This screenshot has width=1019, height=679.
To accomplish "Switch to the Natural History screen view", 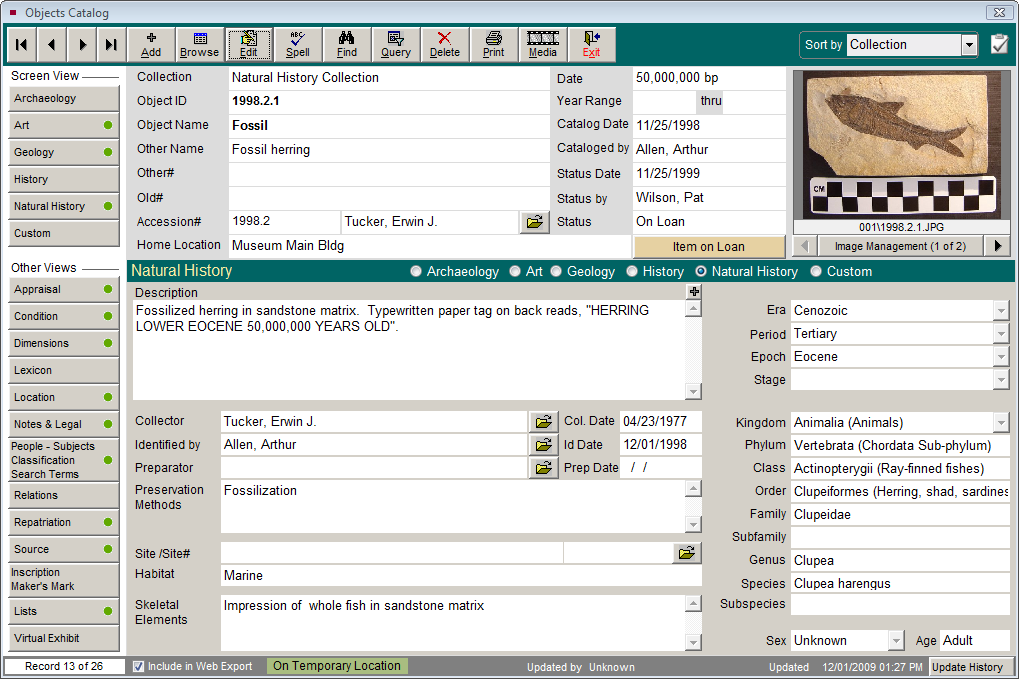I will pos(62,206).
